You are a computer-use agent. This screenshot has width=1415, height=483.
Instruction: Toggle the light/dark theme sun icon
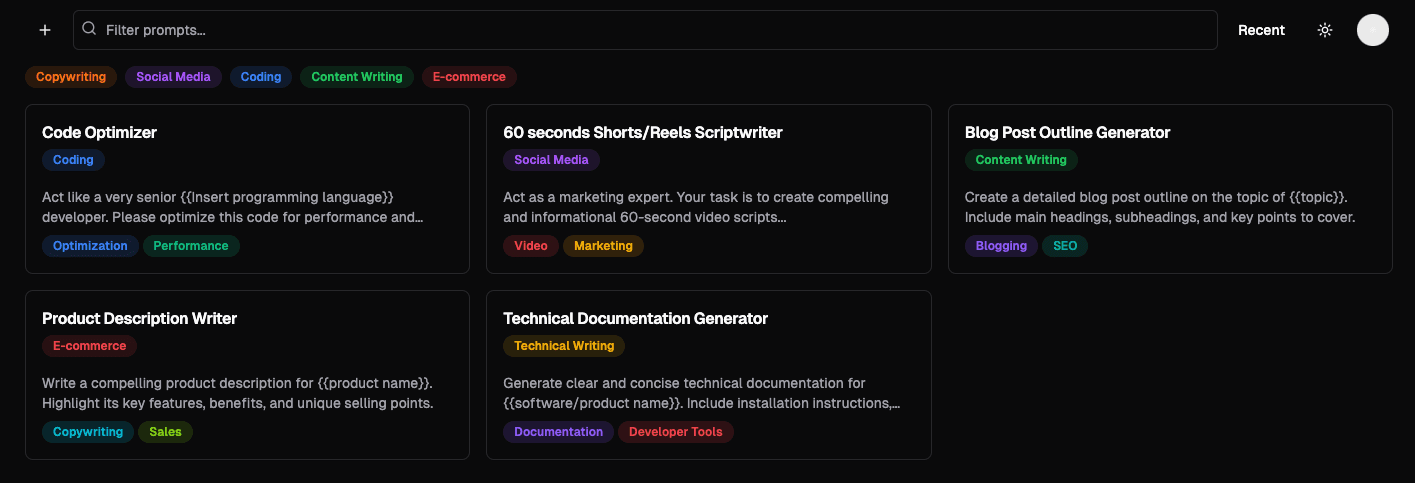(x=1325, y=30)
